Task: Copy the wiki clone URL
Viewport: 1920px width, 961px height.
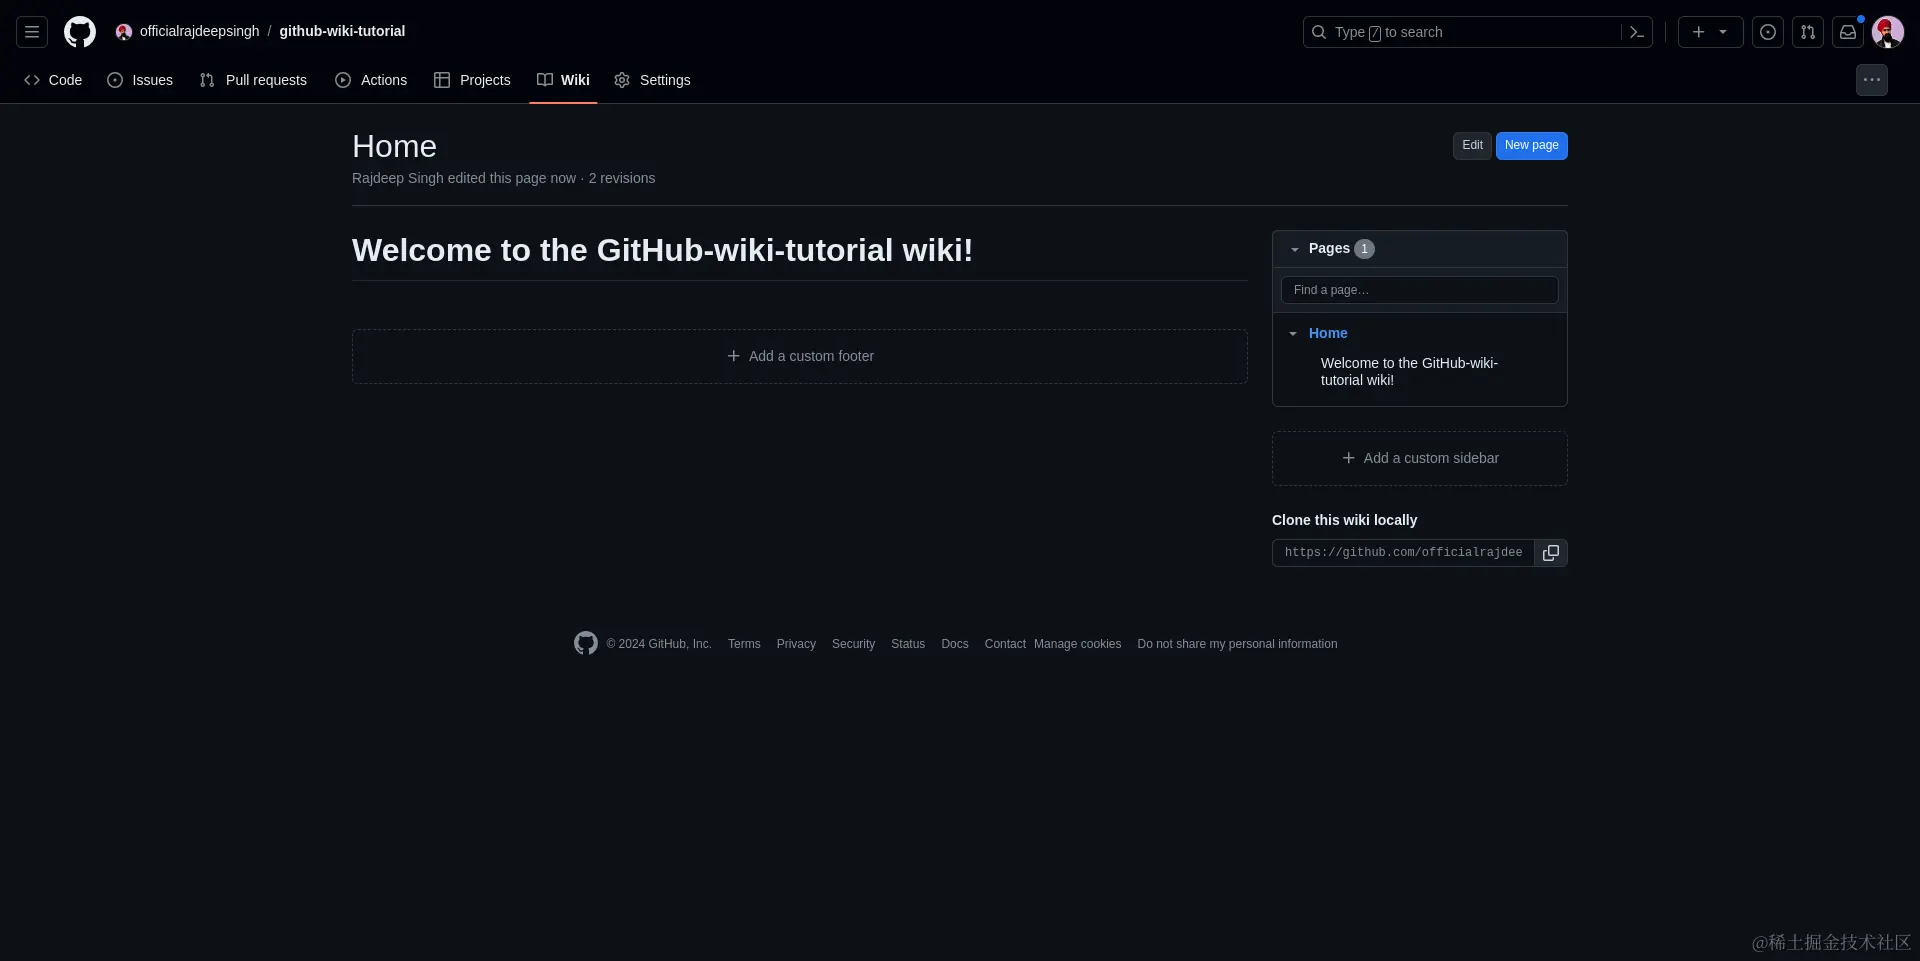Action: coord(1551,553)
